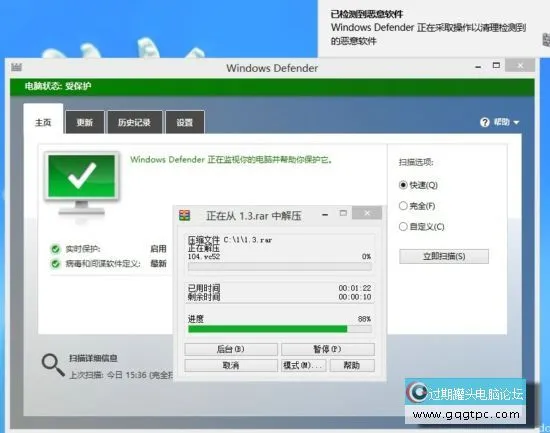Image resolution: width=550 pixels, height=433 pixels.
Task: Click the magnifier icon next to 扫描详细信息
Action: click(53, 365)
